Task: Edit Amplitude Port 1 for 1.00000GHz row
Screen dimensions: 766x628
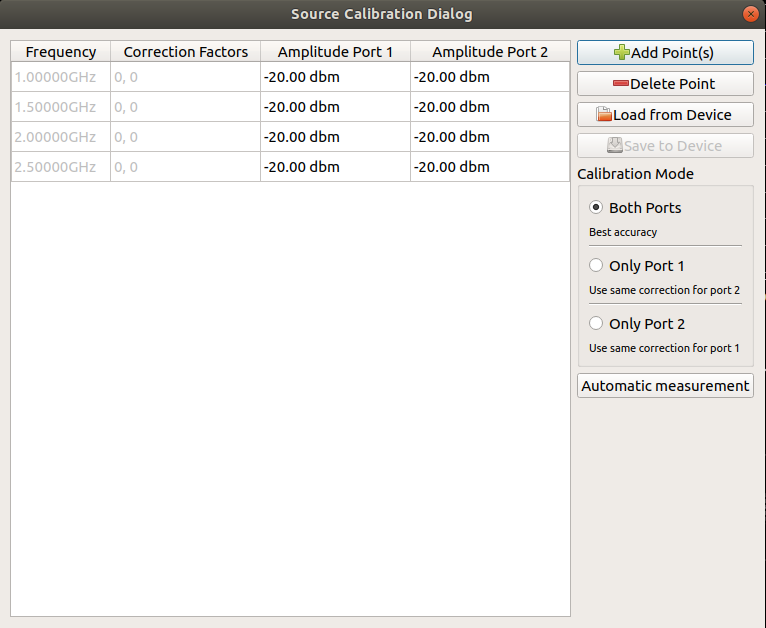Action: [x=335, y=77]
